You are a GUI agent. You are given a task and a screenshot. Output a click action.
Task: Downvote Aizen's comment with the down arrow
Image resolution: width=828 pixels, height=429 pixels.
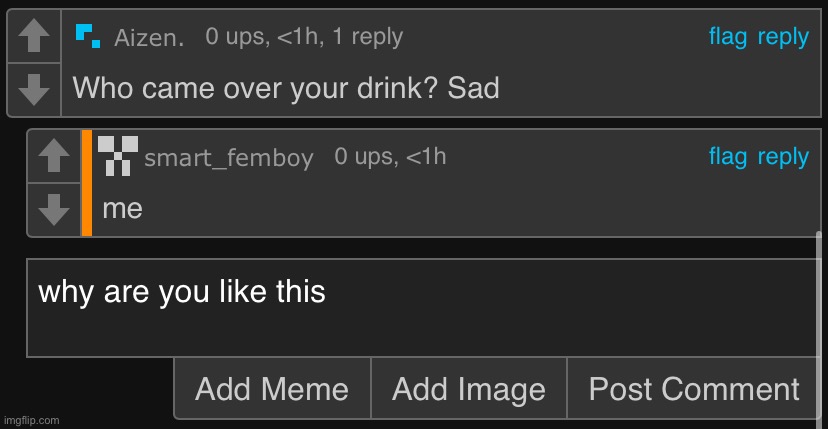click(34, 89)
